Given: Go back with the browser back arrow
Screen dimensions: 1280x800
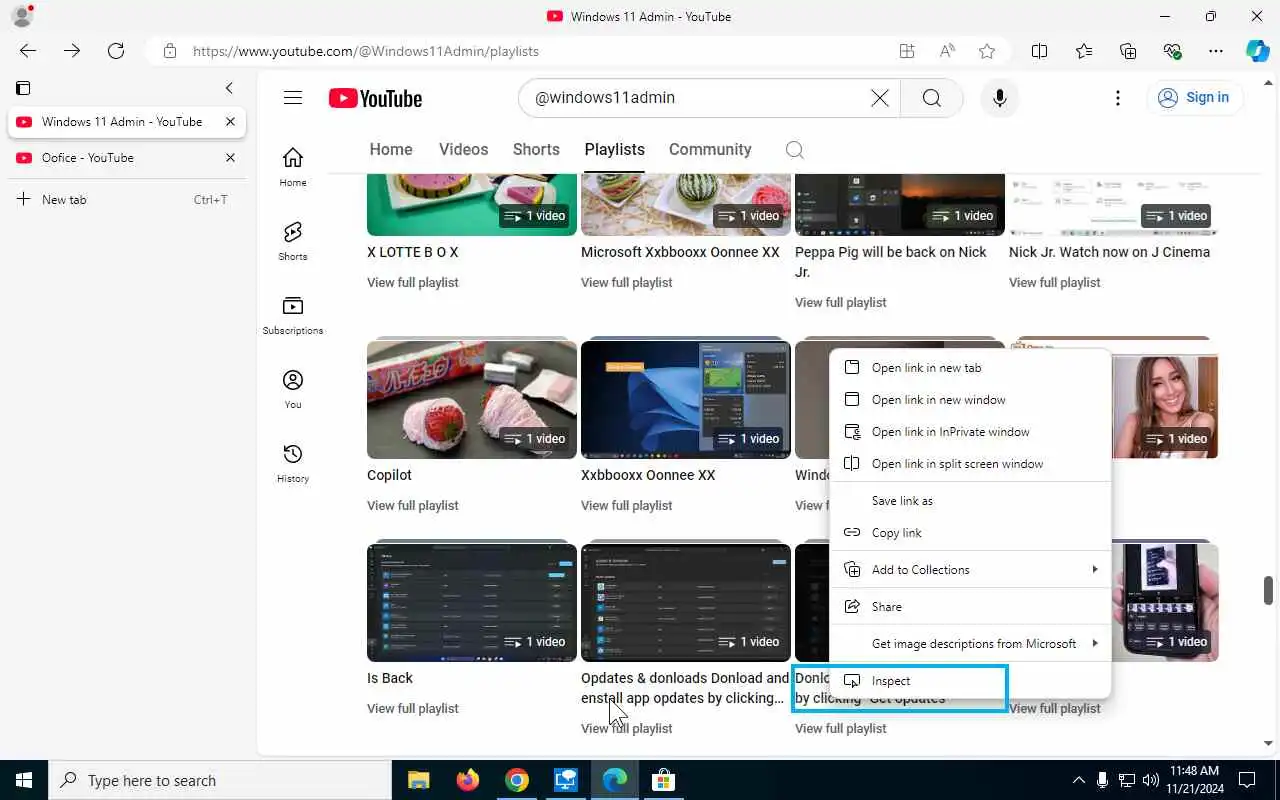Looking at the screenshot, I should pos(28,51).
